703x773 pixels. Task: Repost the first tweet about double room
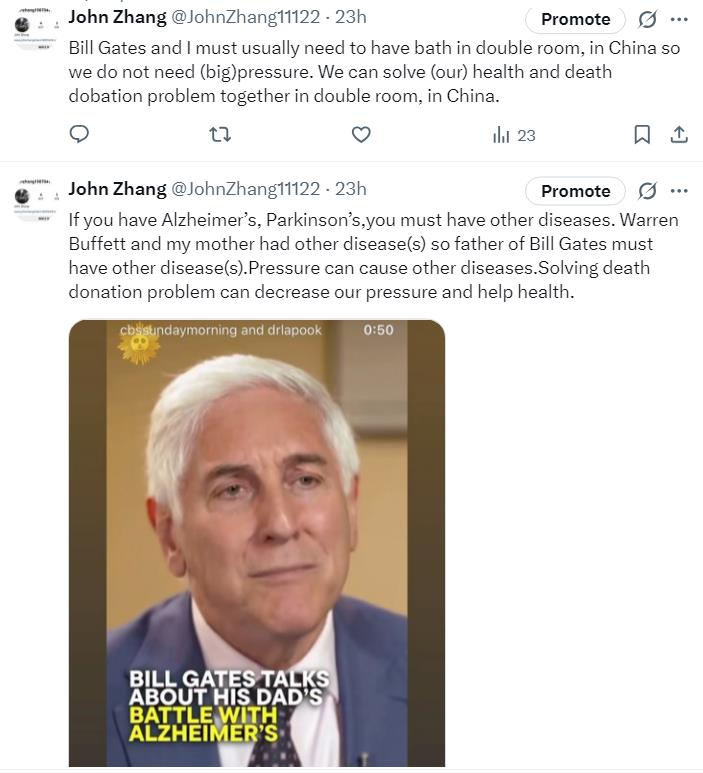pyautogui.click(x=220, y=135)
